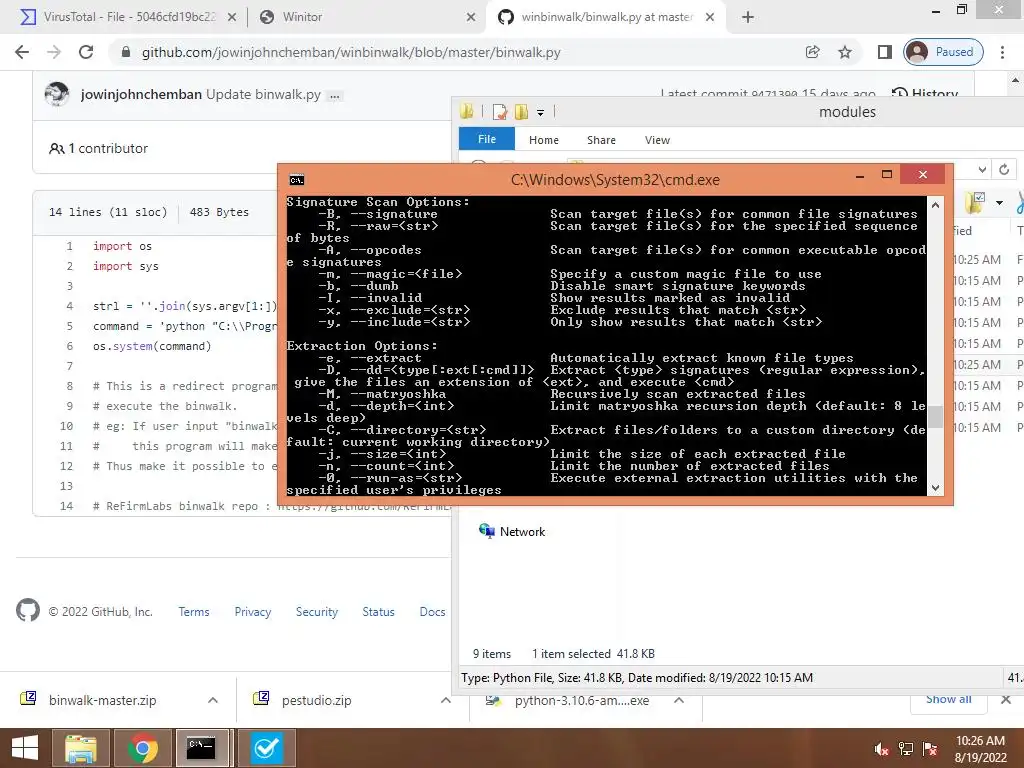Open the Docs footer link

[432, 612]
